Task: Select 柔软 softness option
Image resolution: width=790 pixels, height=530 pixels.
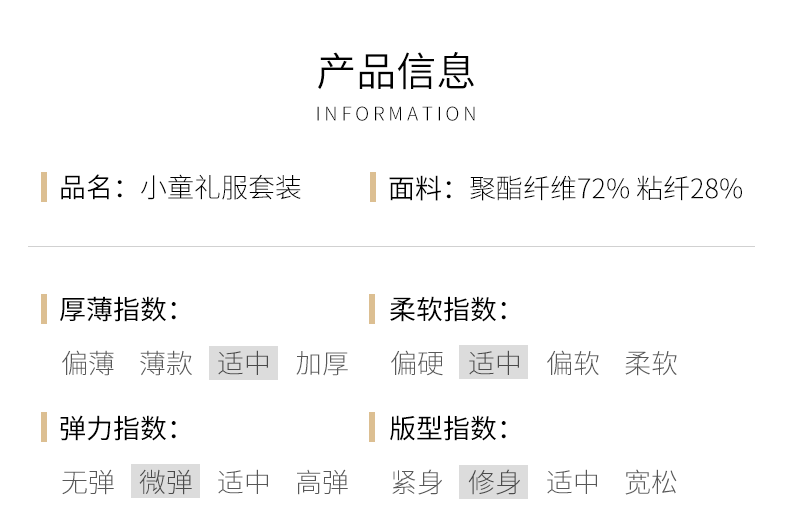Action: [651, 363]
